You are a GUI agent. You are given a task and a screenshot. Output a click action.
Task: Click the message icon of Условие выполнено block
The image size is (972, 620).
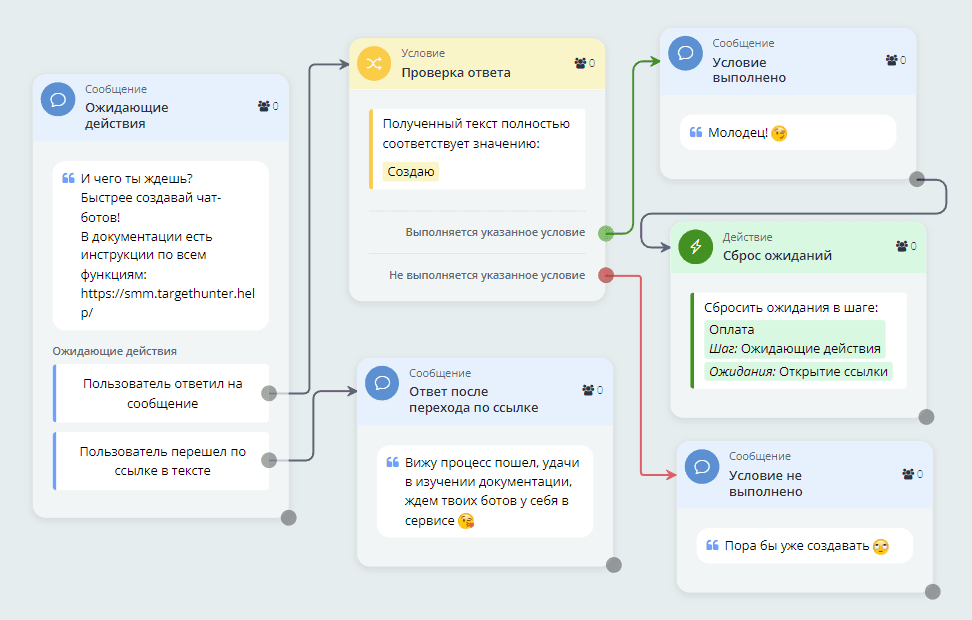click(685, 53)
